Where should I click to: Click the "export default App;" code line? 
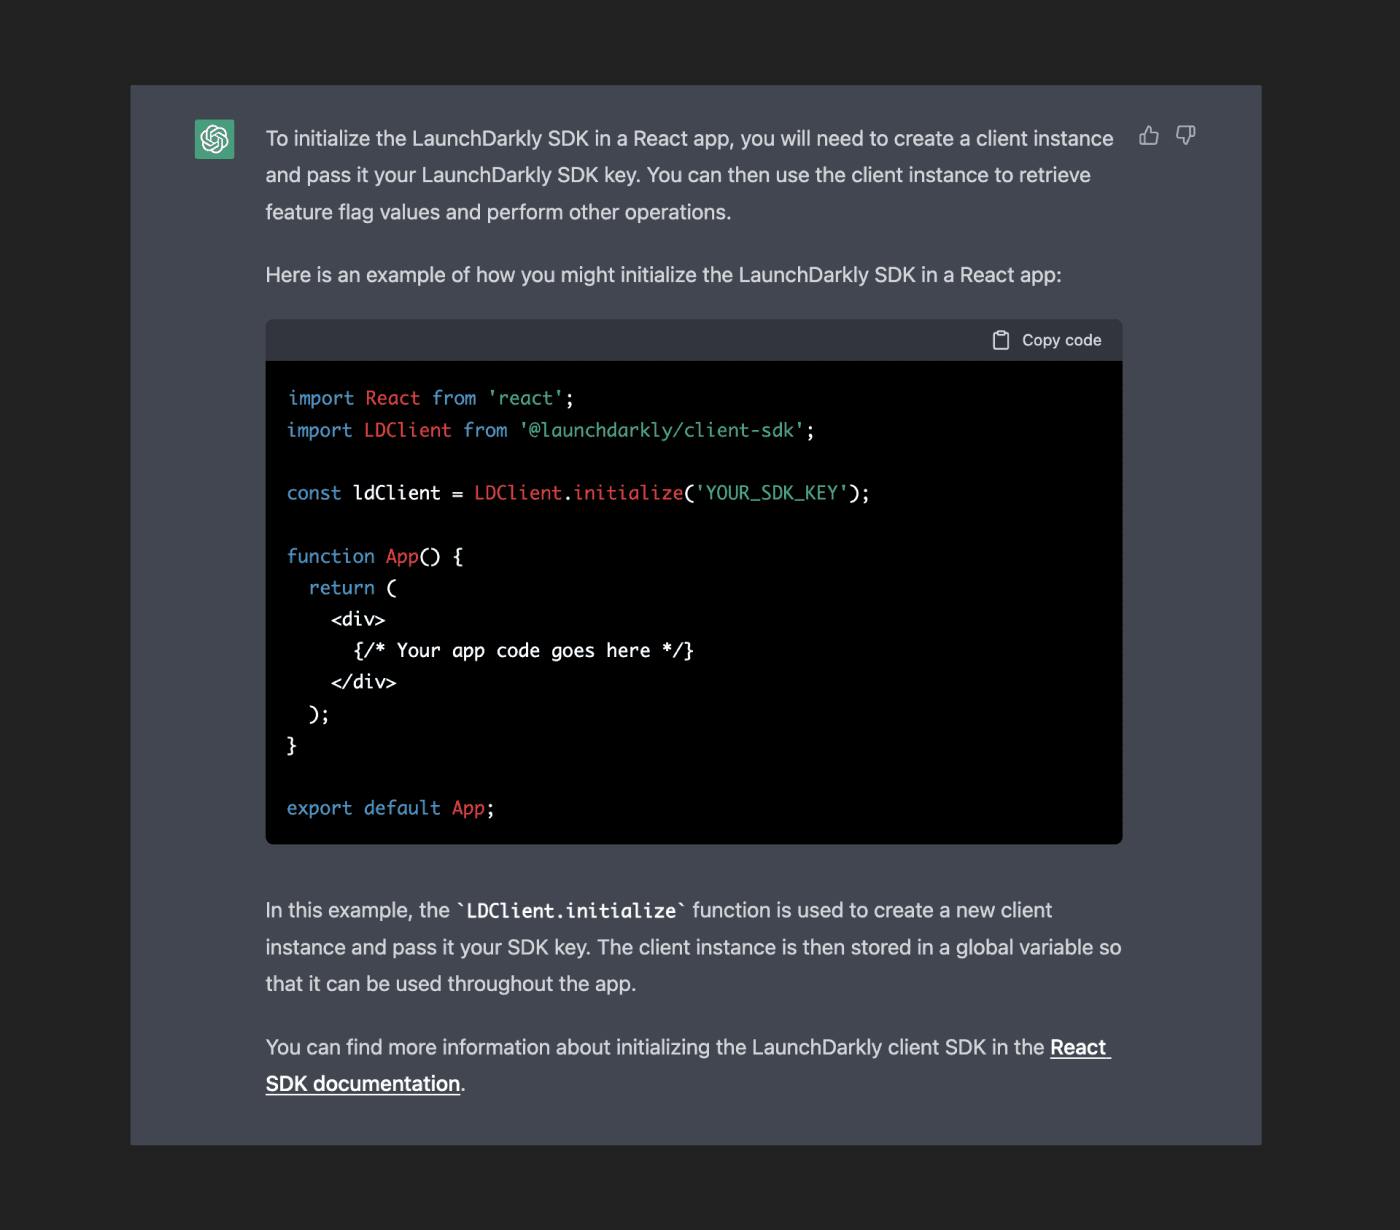click(x=390, y=808)
